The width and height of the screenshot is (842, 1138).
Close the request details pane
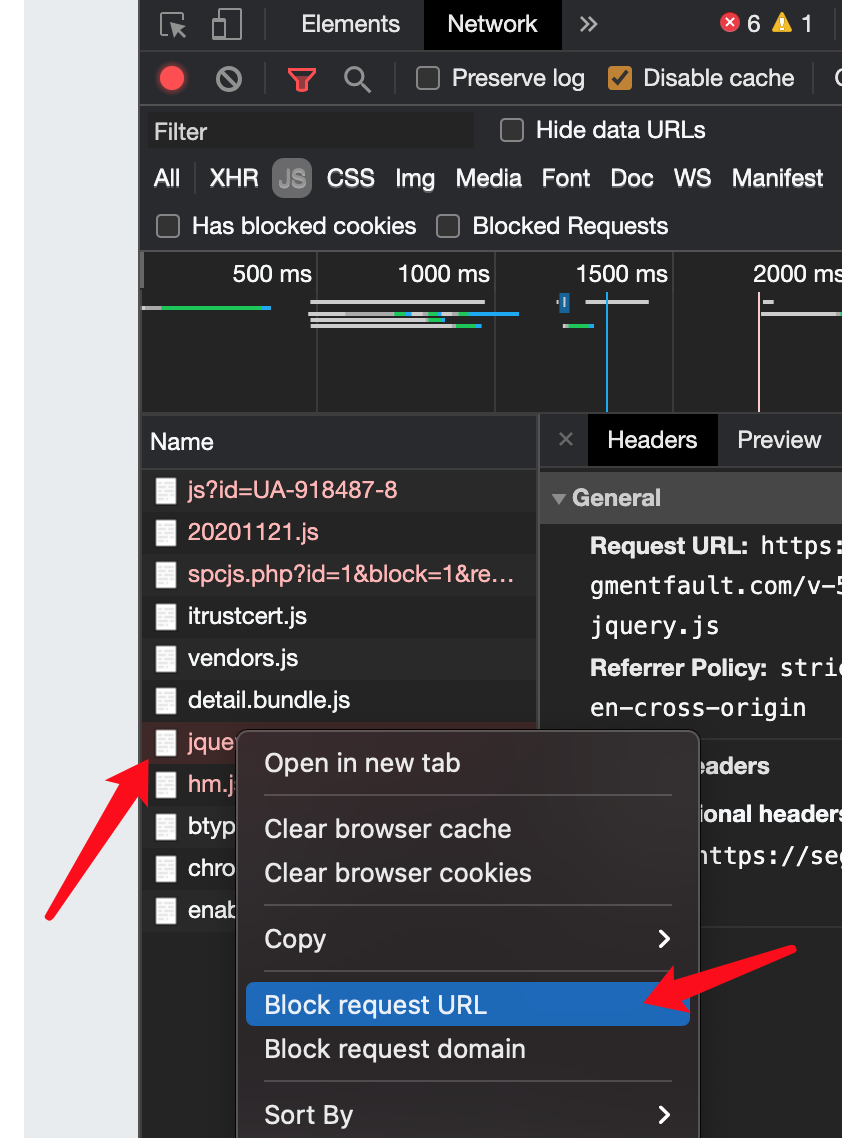click(565, 440)
